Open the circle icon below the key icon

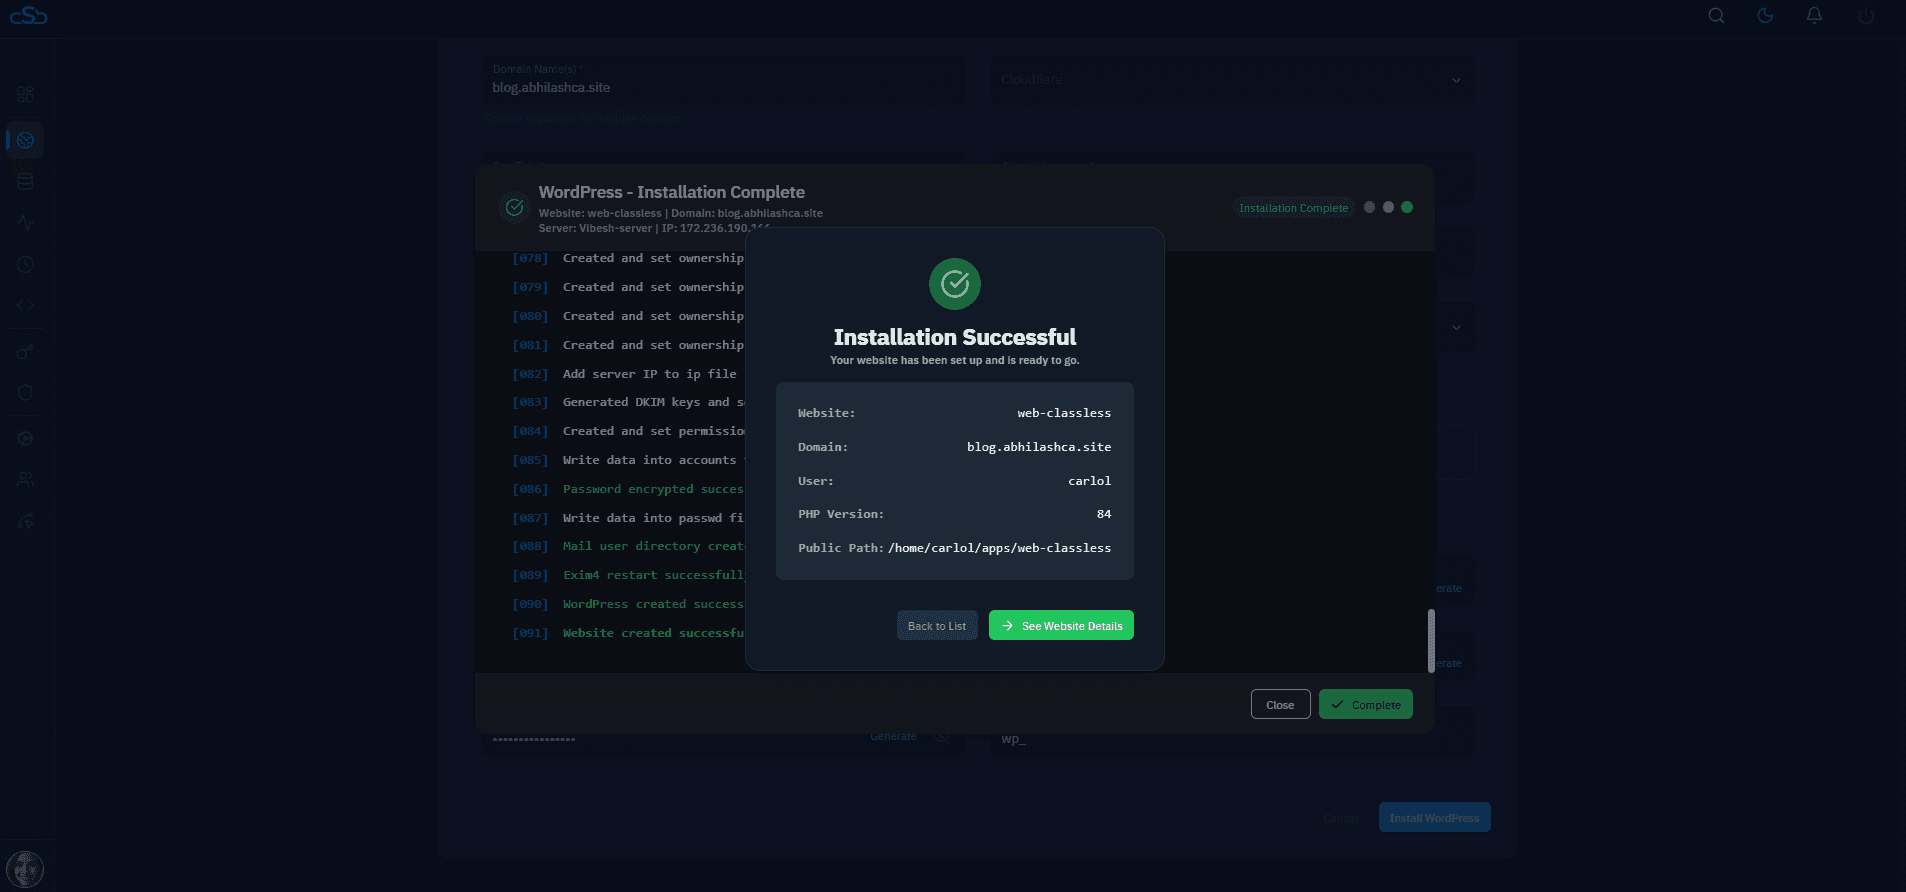[x=26, y=393]
